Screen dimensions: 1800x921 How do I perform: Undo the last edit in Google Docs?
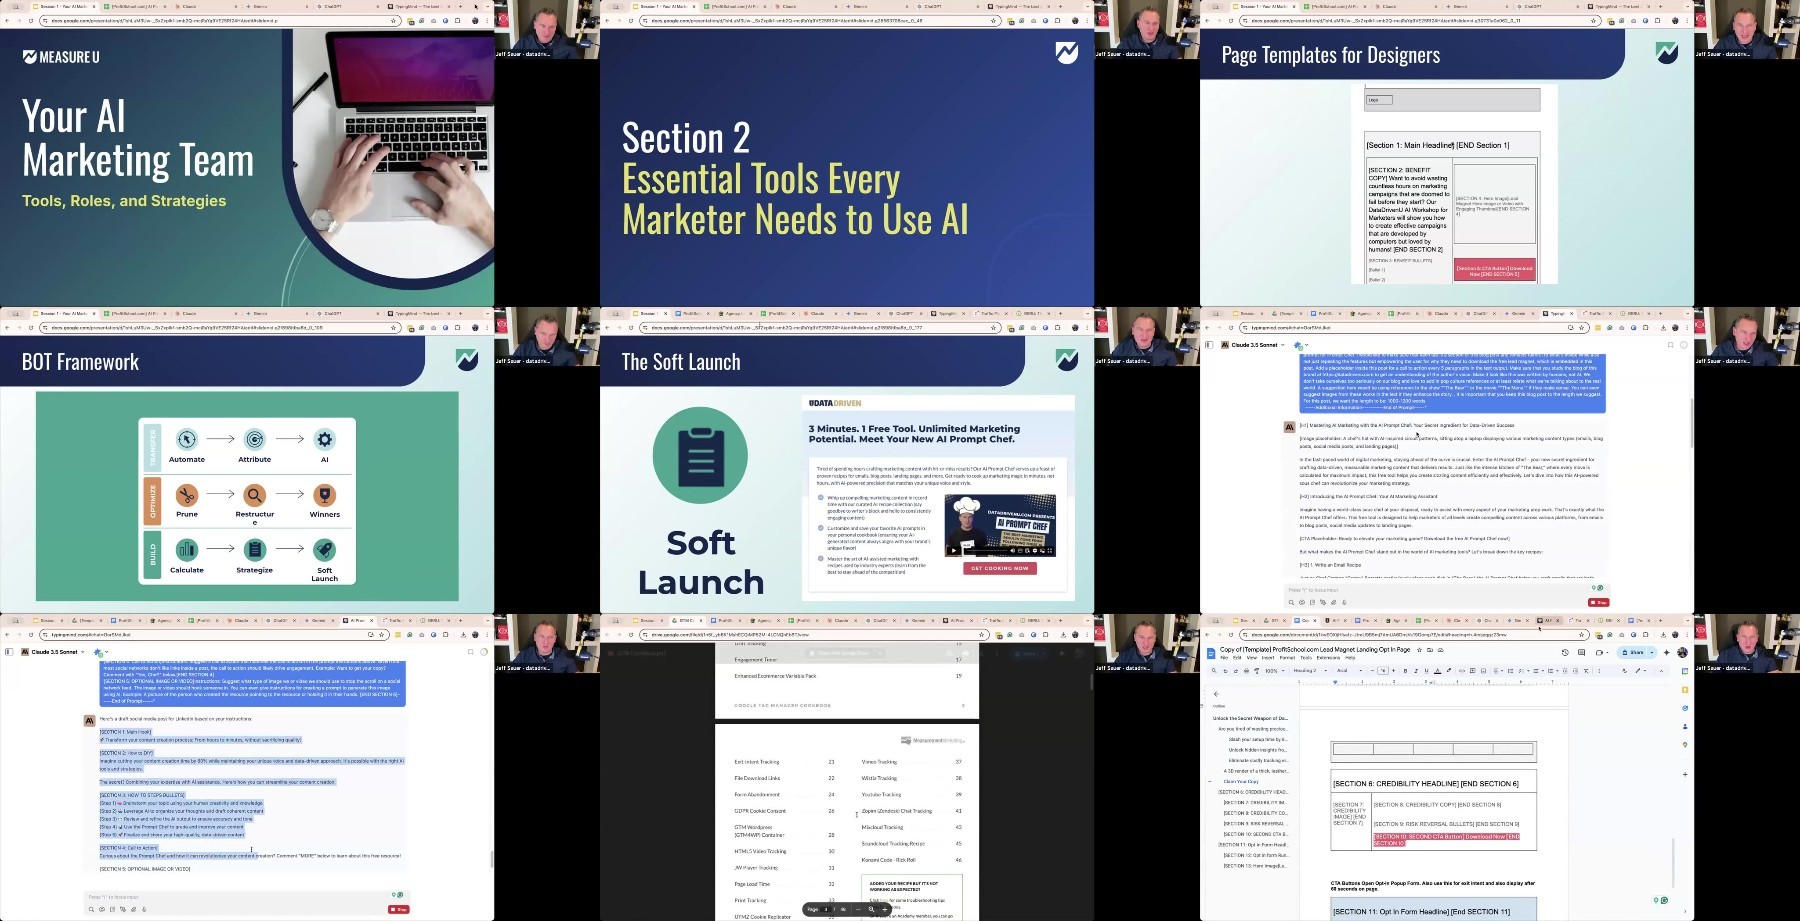[1225, 670]
